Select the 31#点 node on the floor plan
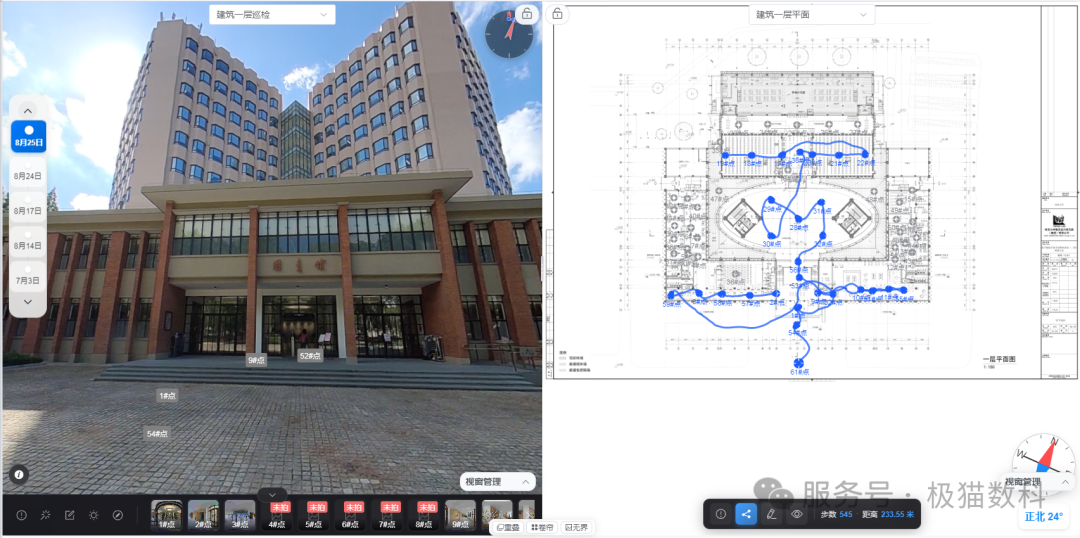The height and width of the screenshot is (538, 1080). (x=821, y=202)
